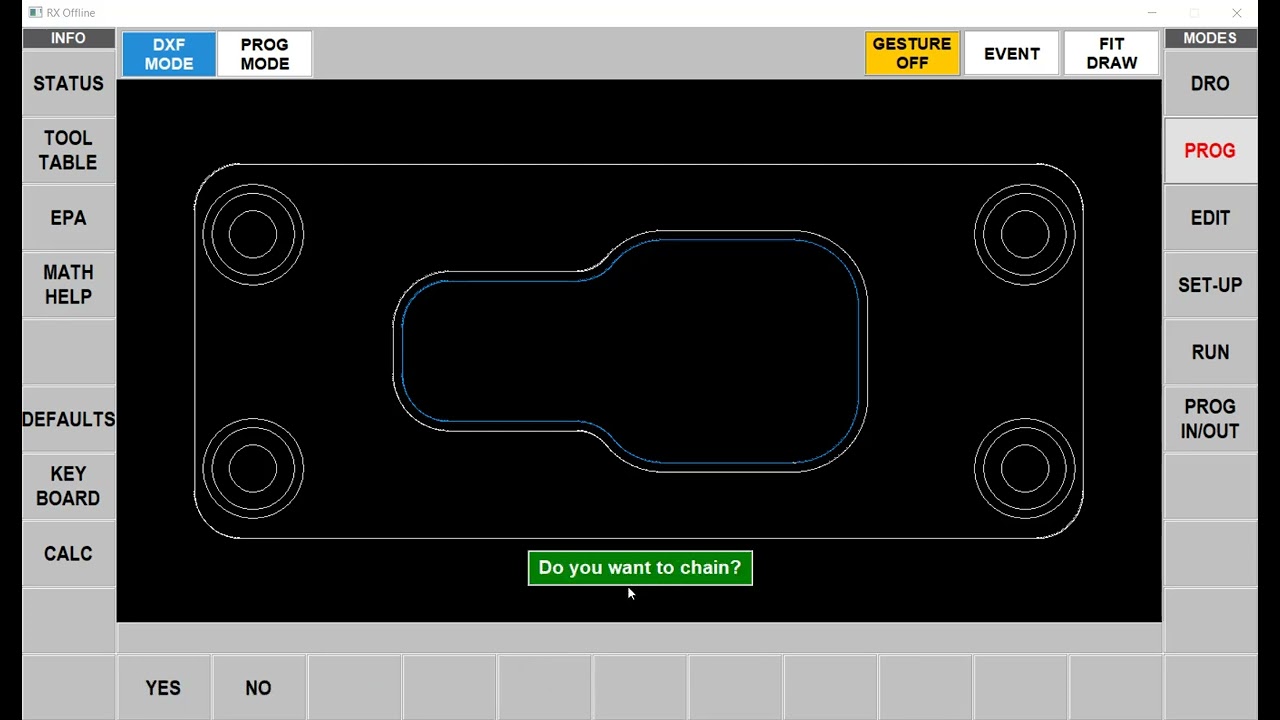Select the top-right hole circle in drawing
This screenshot has width=1280, height=720.
click(x=1025, y=234)
